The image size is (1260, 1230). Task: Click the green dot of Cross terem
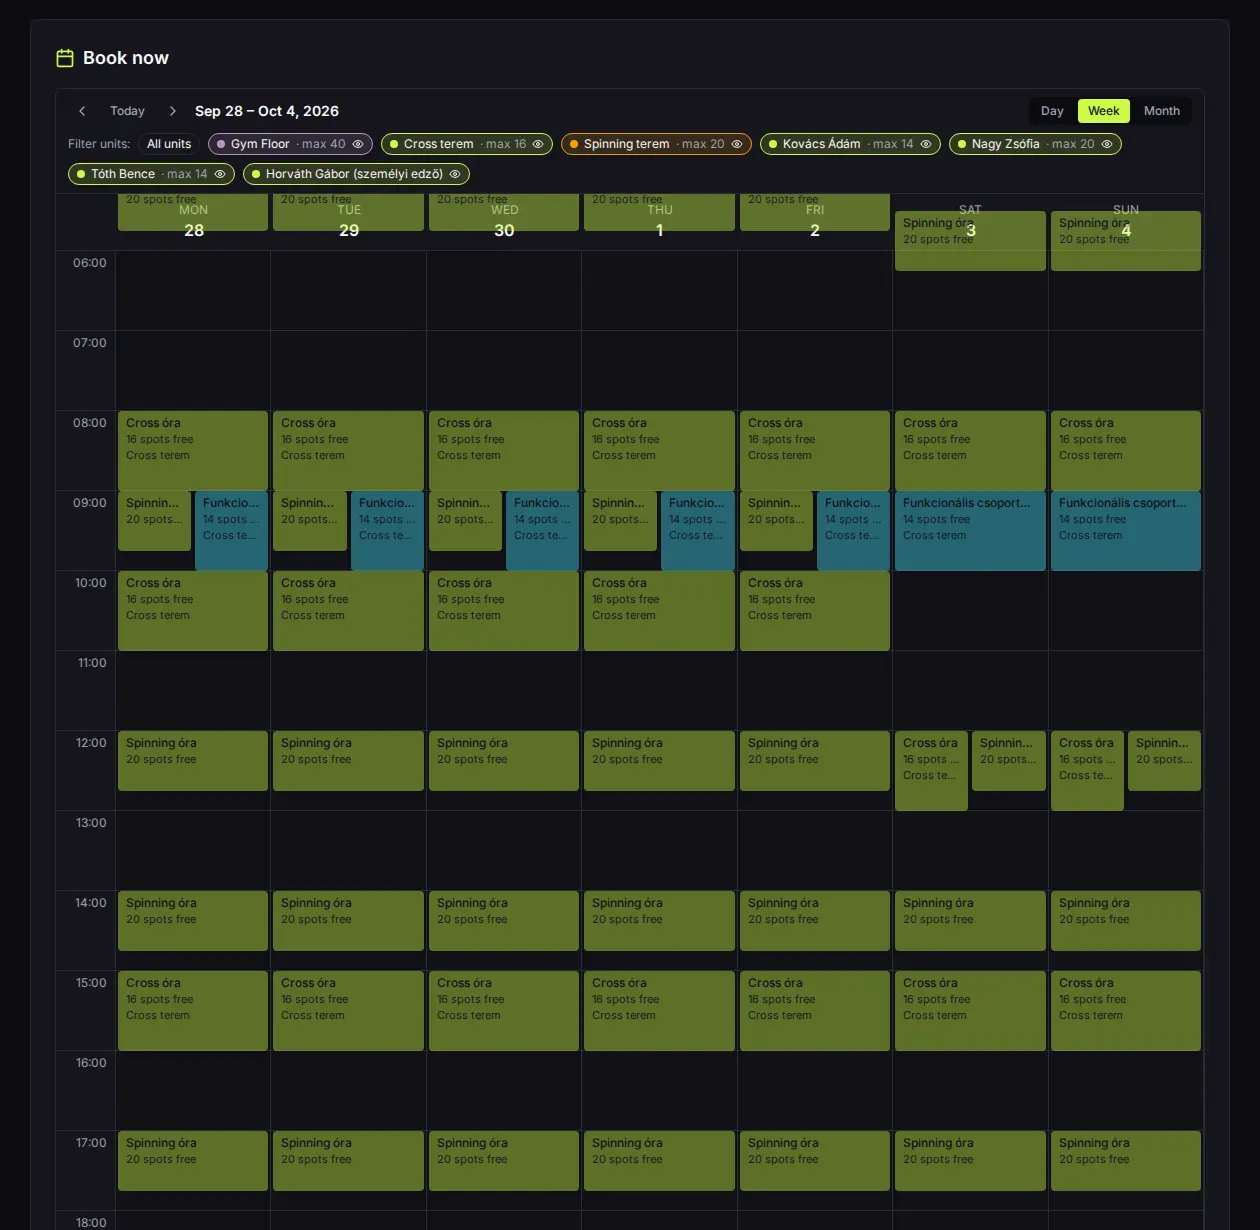(x=394, y=144)
